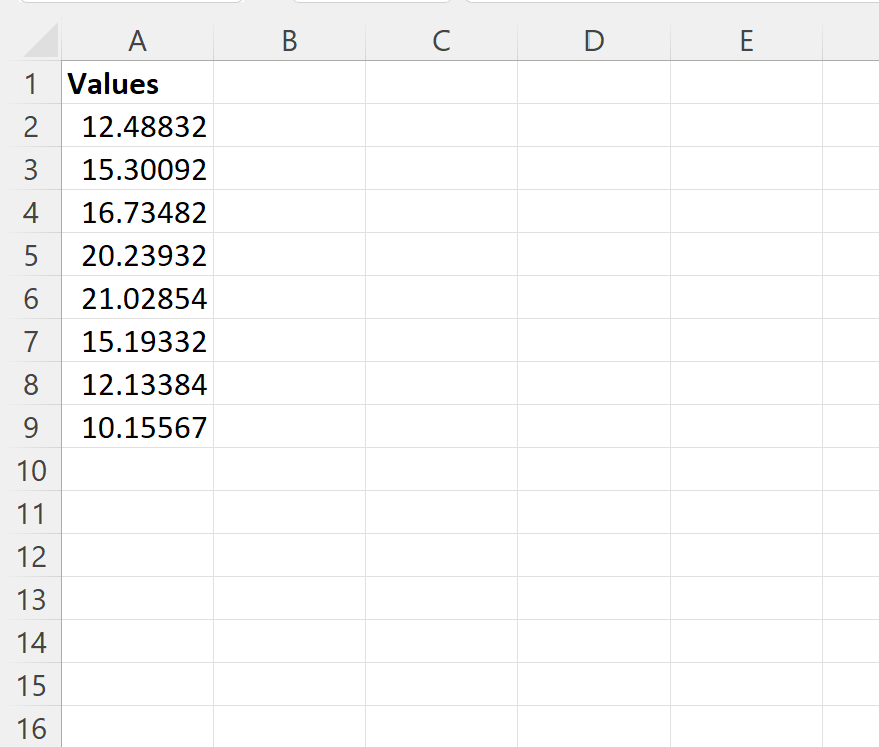Select column B header

click(x=289, y=41)
